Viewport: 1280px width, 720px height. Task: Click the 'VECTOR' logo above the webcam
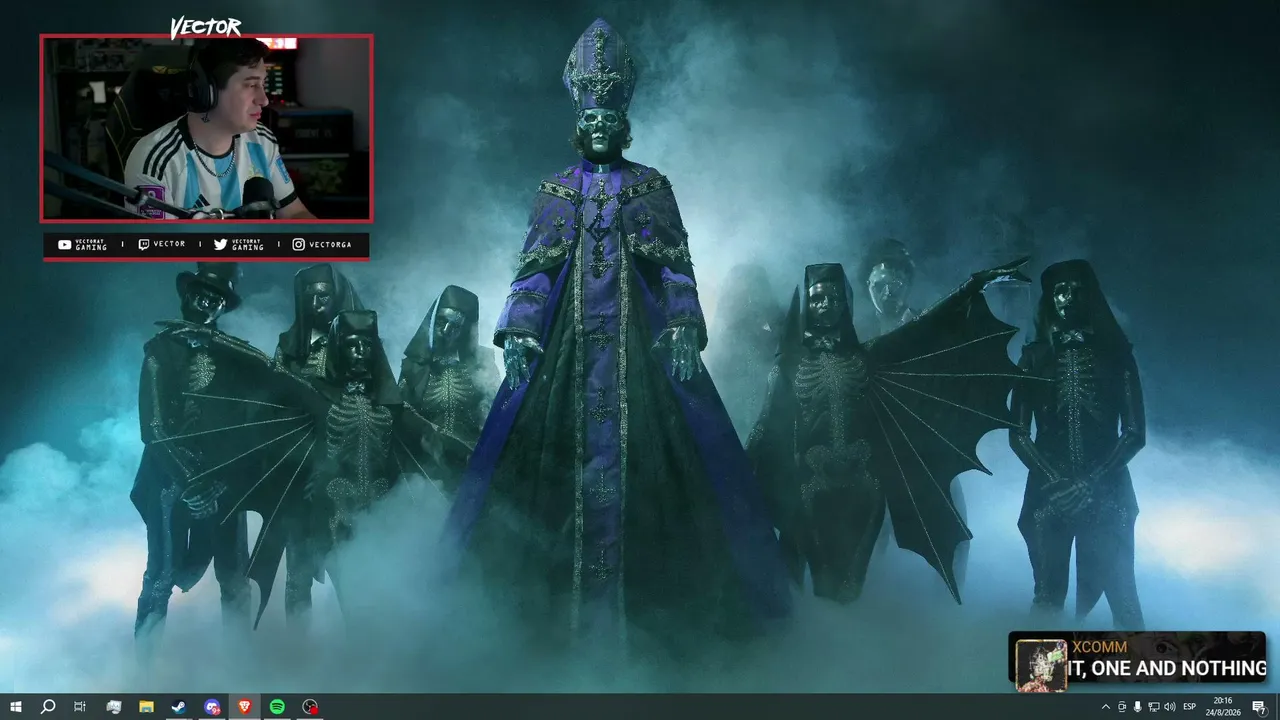point(205,27)
